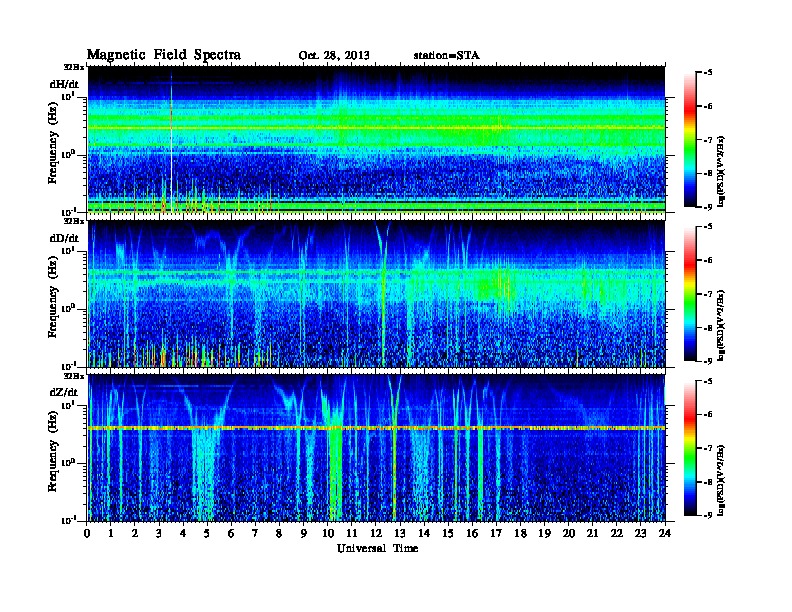This screenshot has height=612, width=792.
Task: Click the 10^1 frequency tick of dZ/dt panel
Action: tap(68, 405)
